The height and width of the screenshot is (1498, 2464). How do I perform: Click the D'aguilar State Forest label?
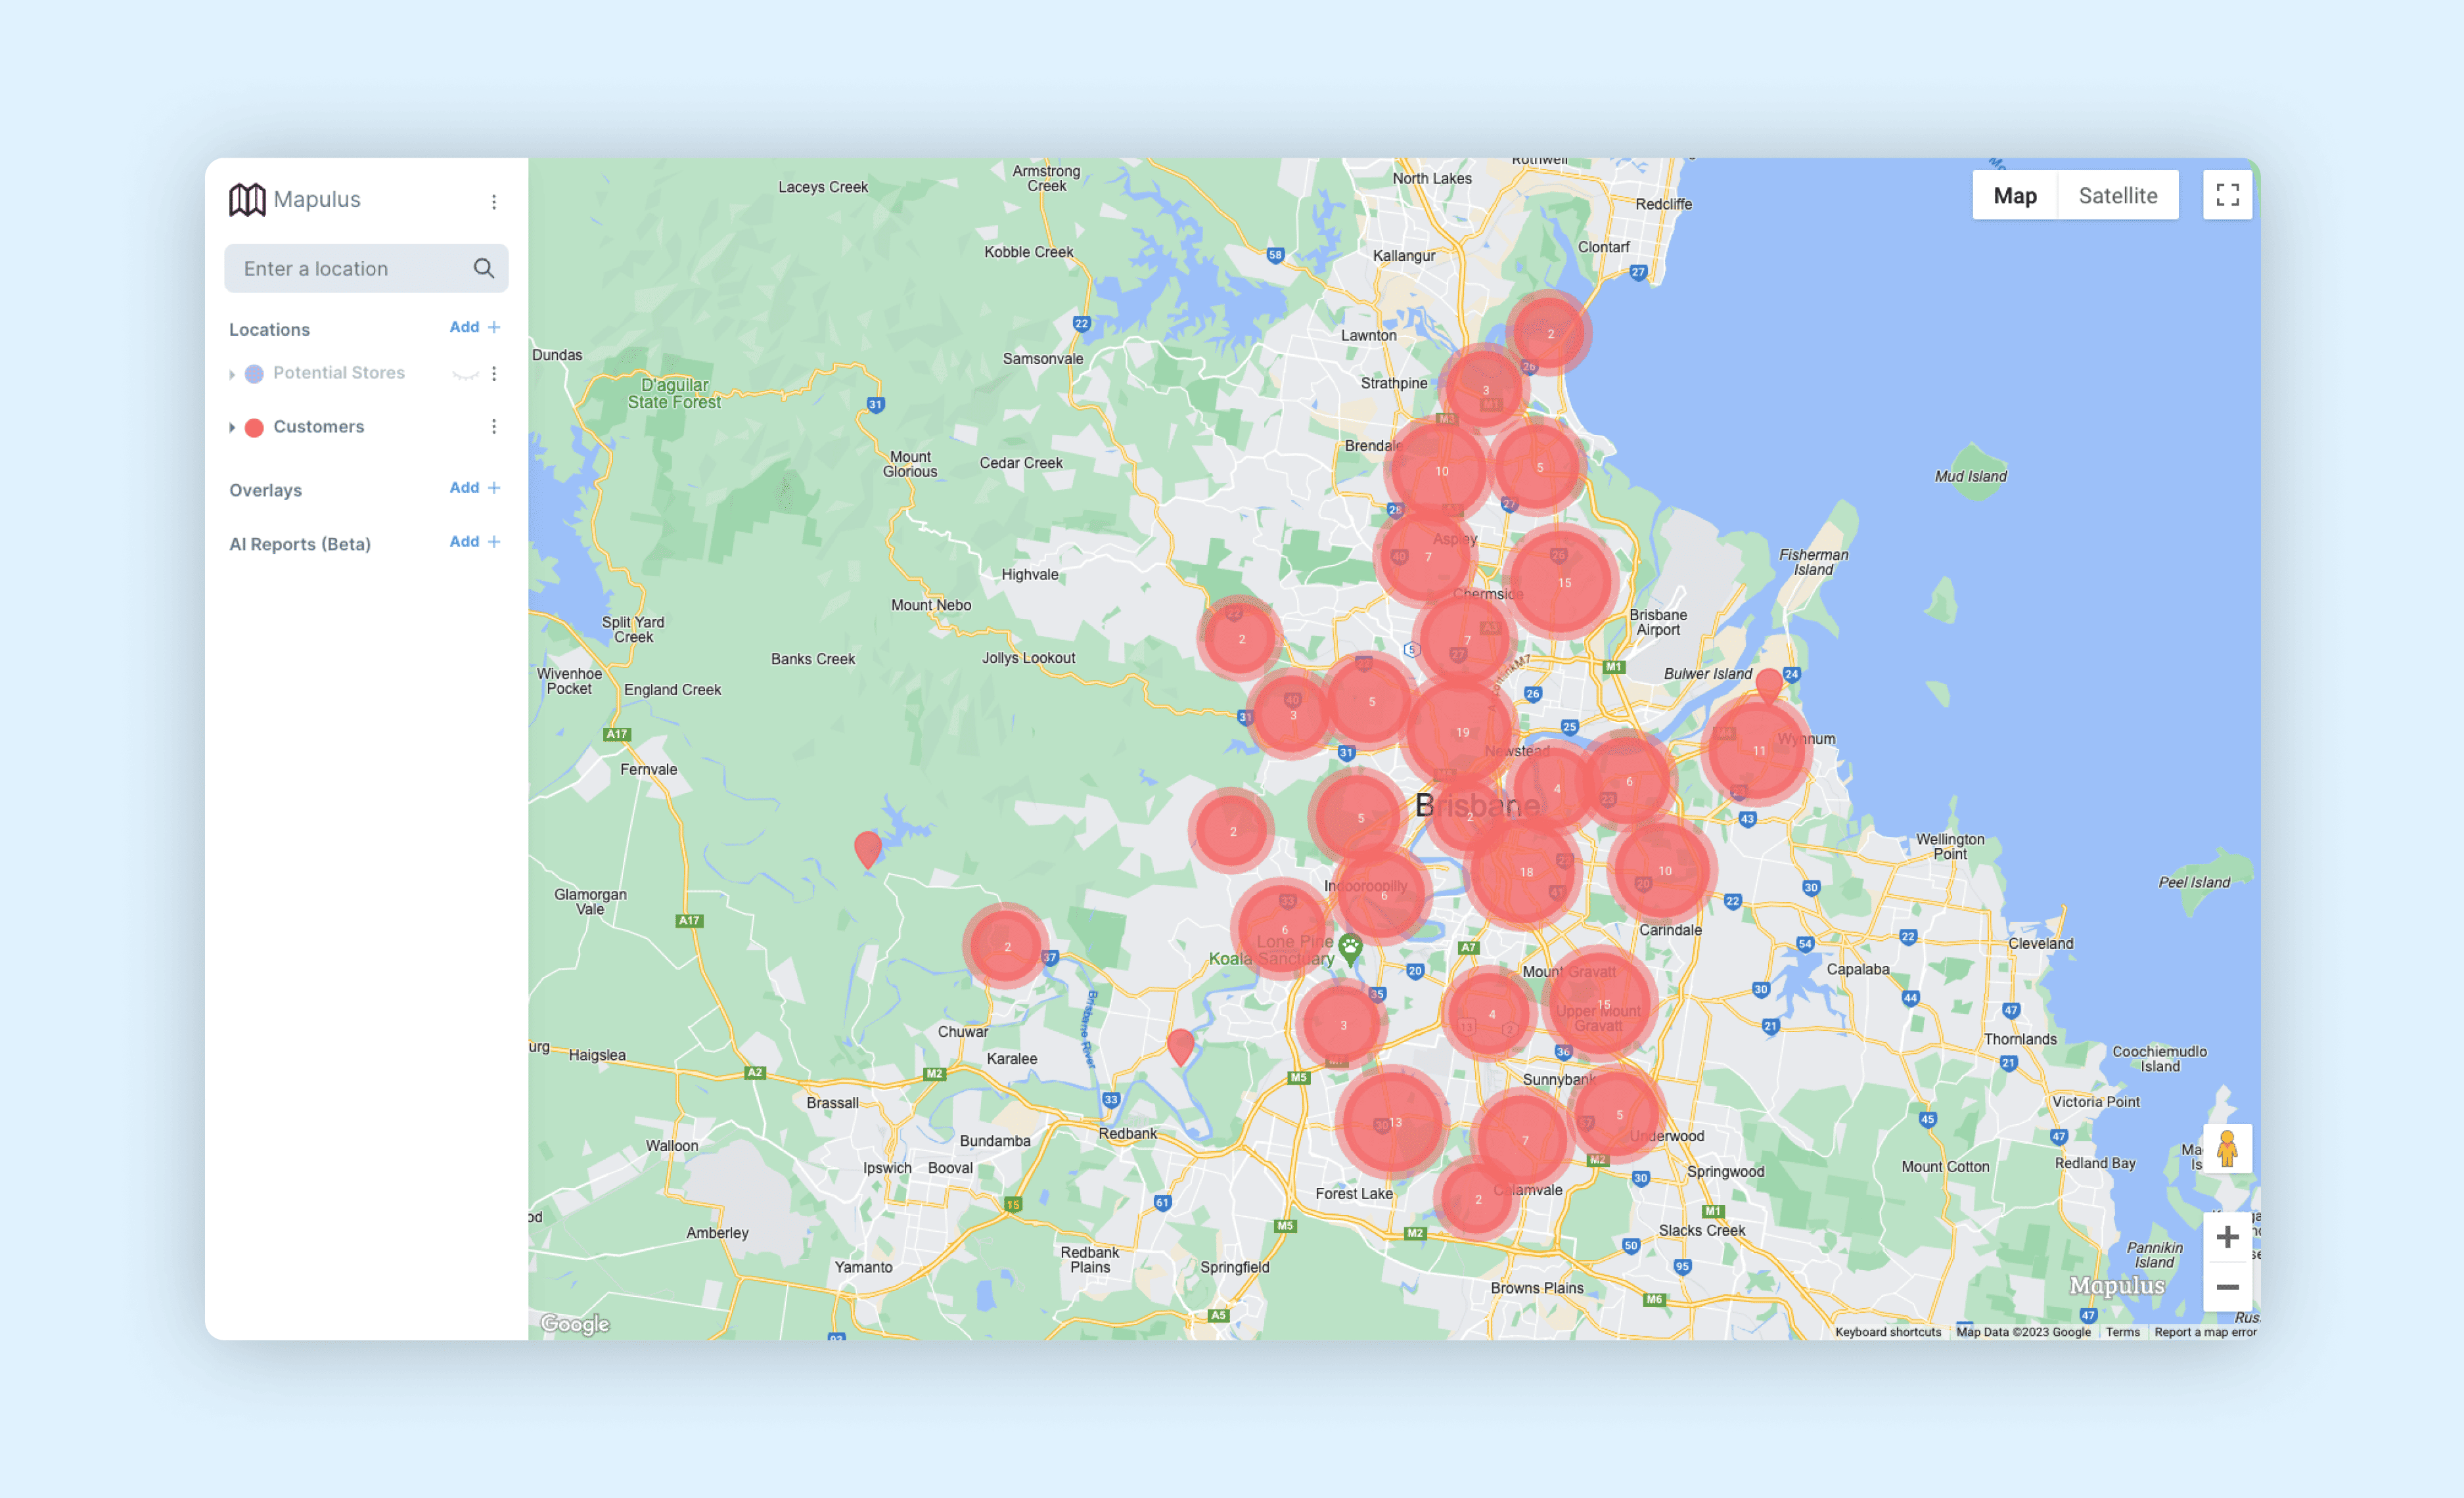(x=674, y=393)
